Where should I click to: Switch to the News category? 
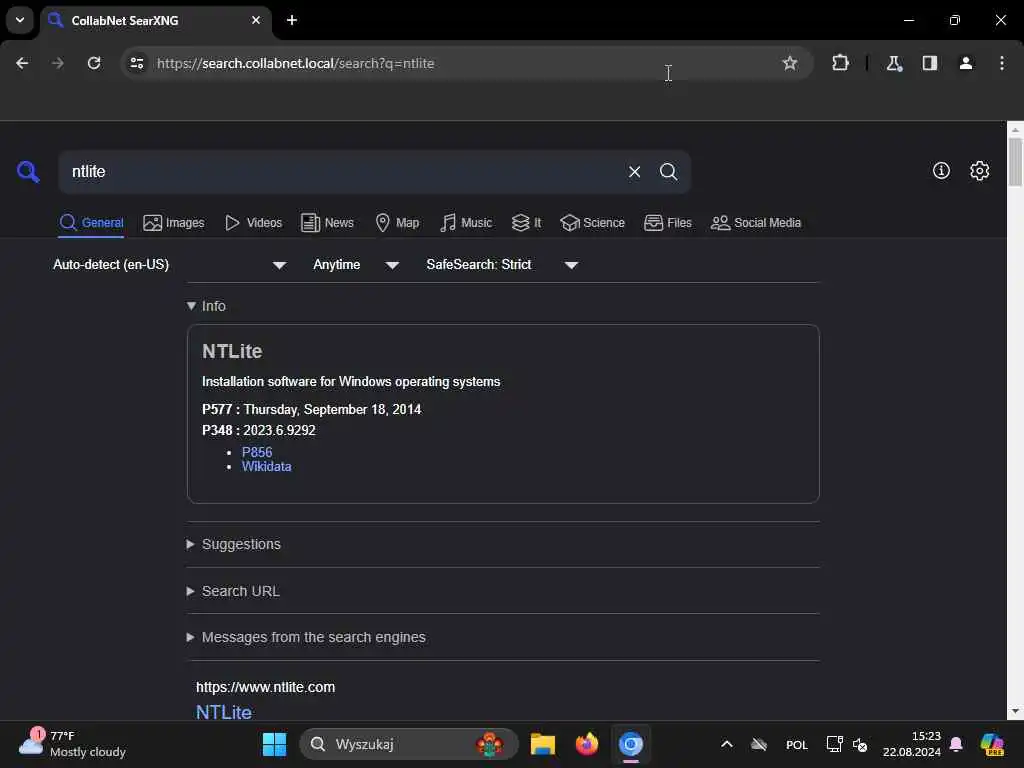click(327, 223)
